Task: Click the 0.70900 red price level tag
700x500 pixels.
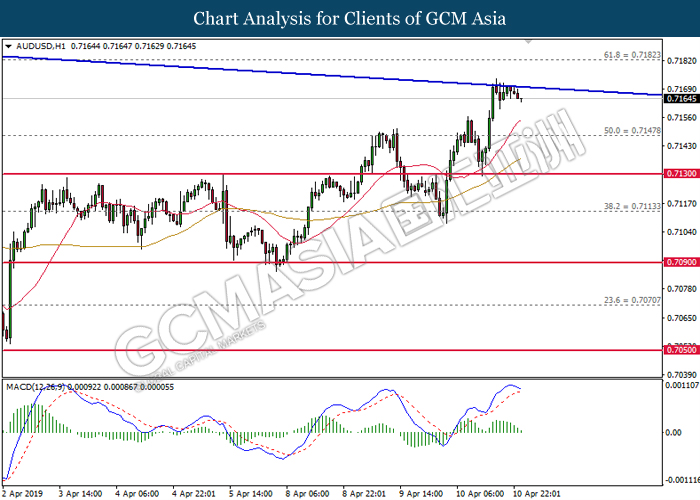Action: (x=681, y=262)
